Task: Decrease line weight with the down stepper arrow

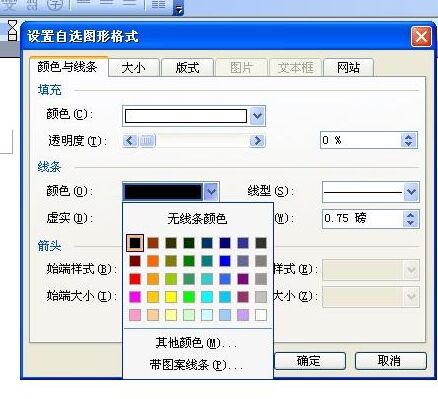Action: pyautogui.click(x=411, y=223)
